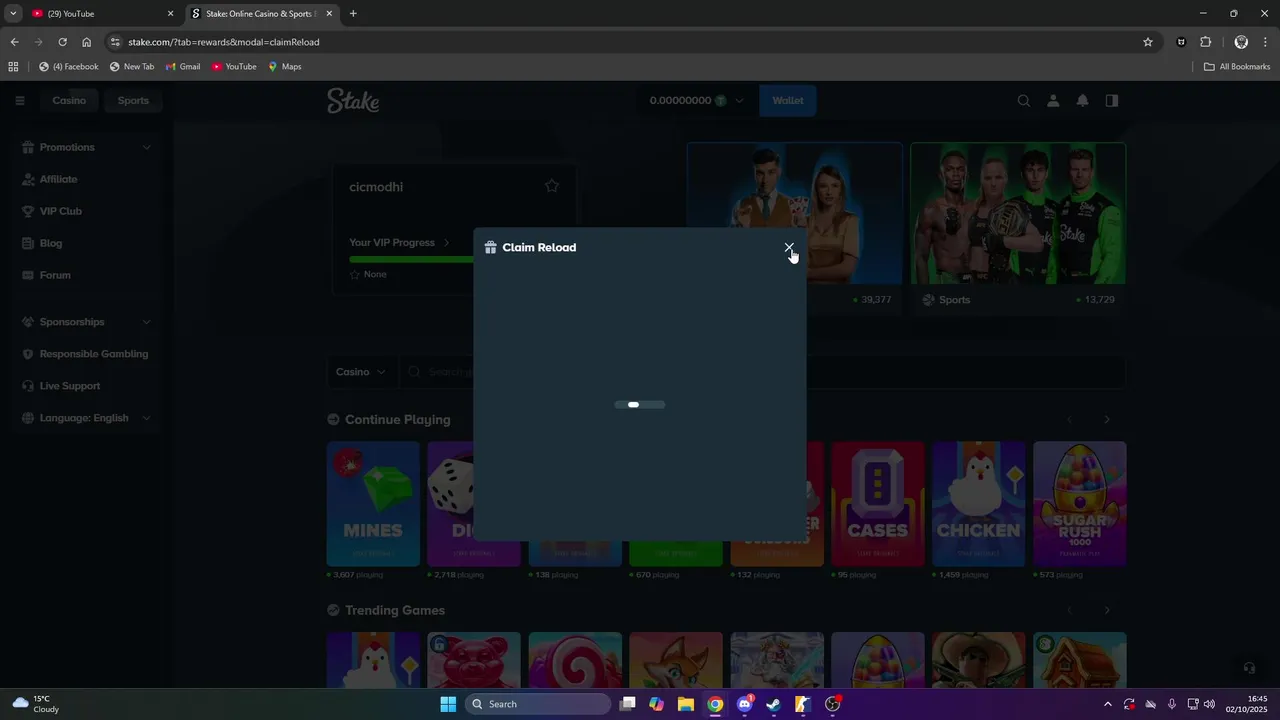The width and height of the screenshot is (1280, 720).
Task: Open Discord from the taskbar
Action: (745, 704)
